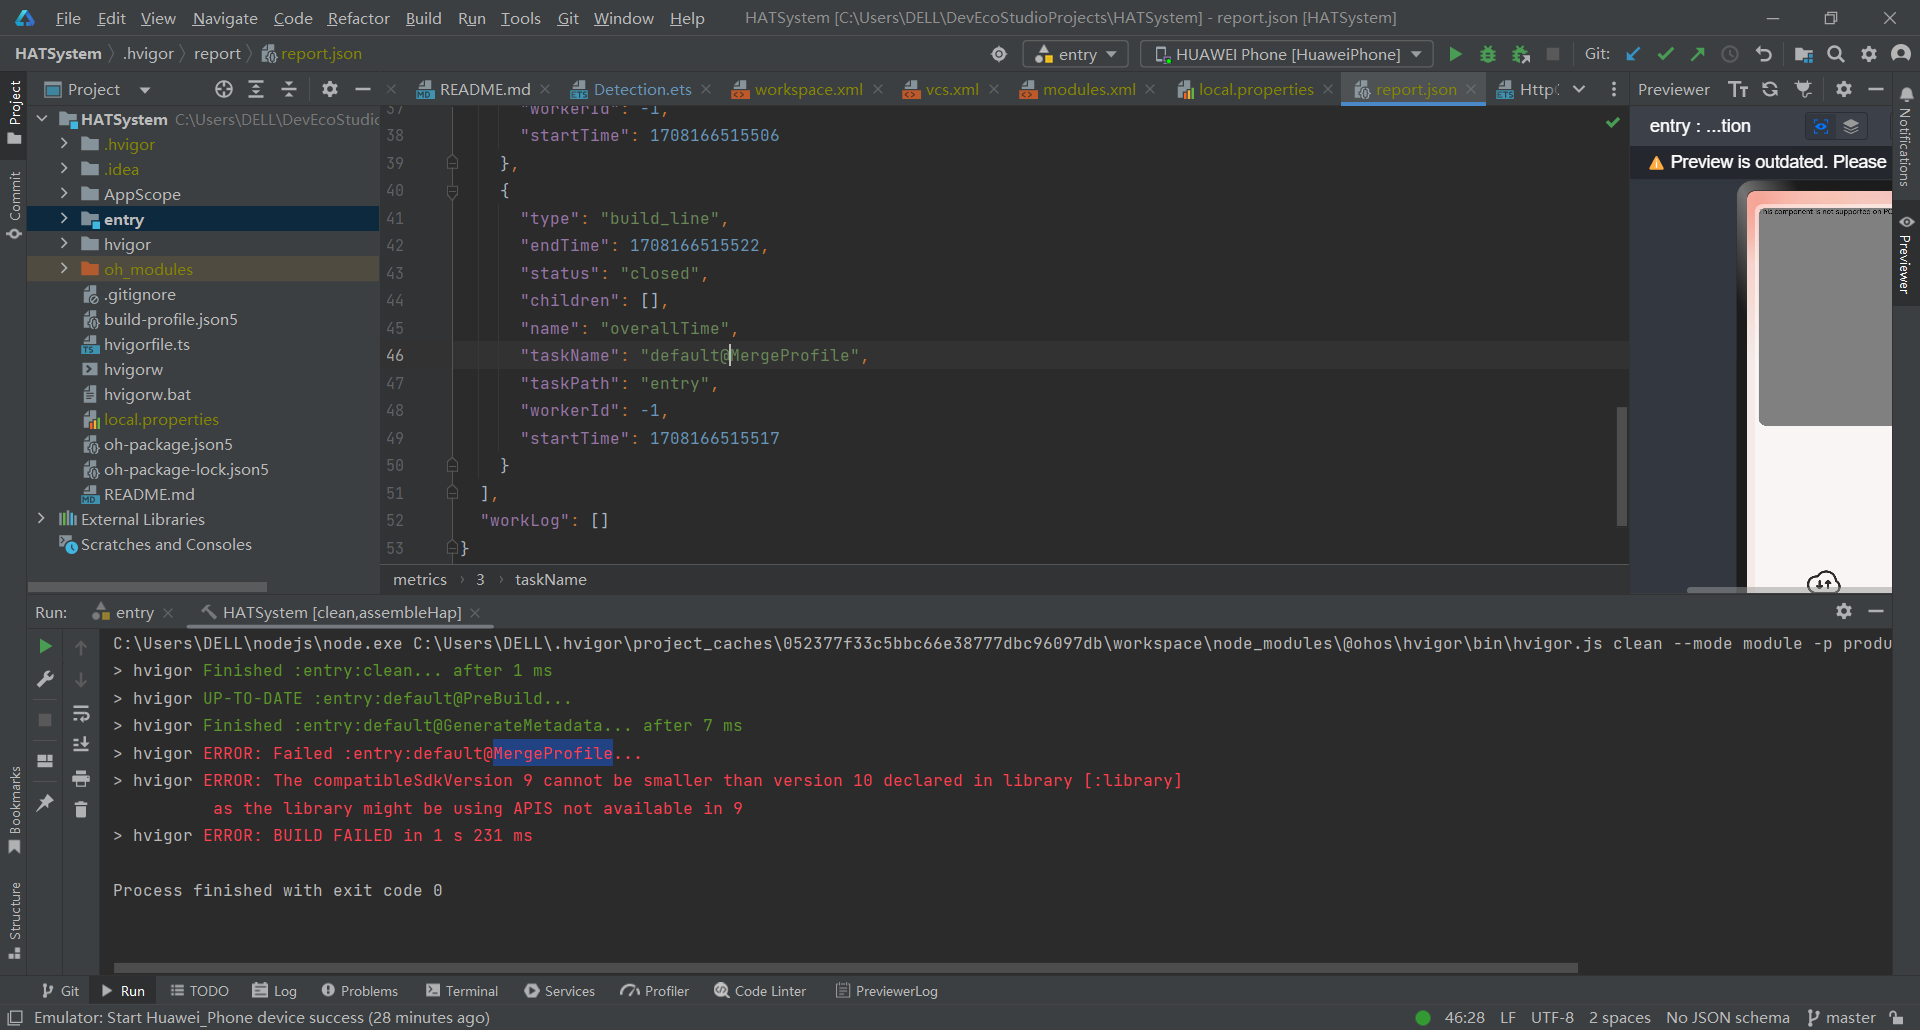Rerun build with Run panel play icon
This screenshot has height=1030, width=1920.
45,646
